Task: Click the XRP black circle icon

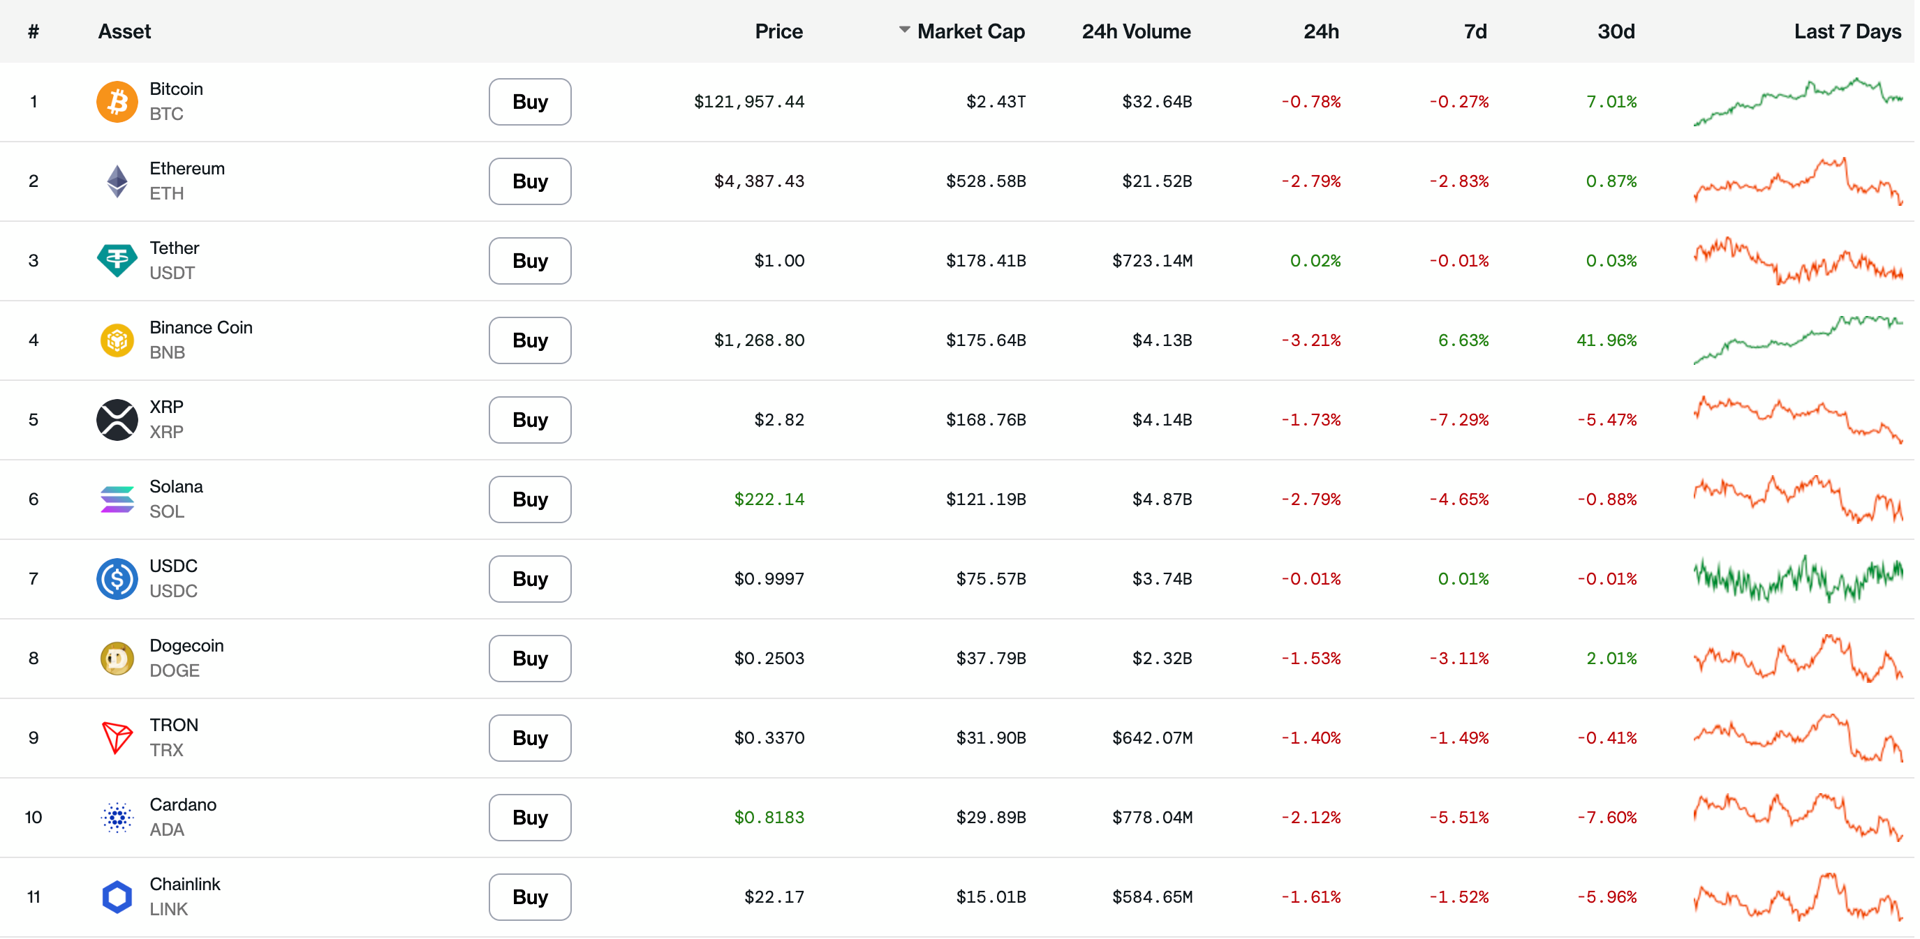Action: pos(117,420)
